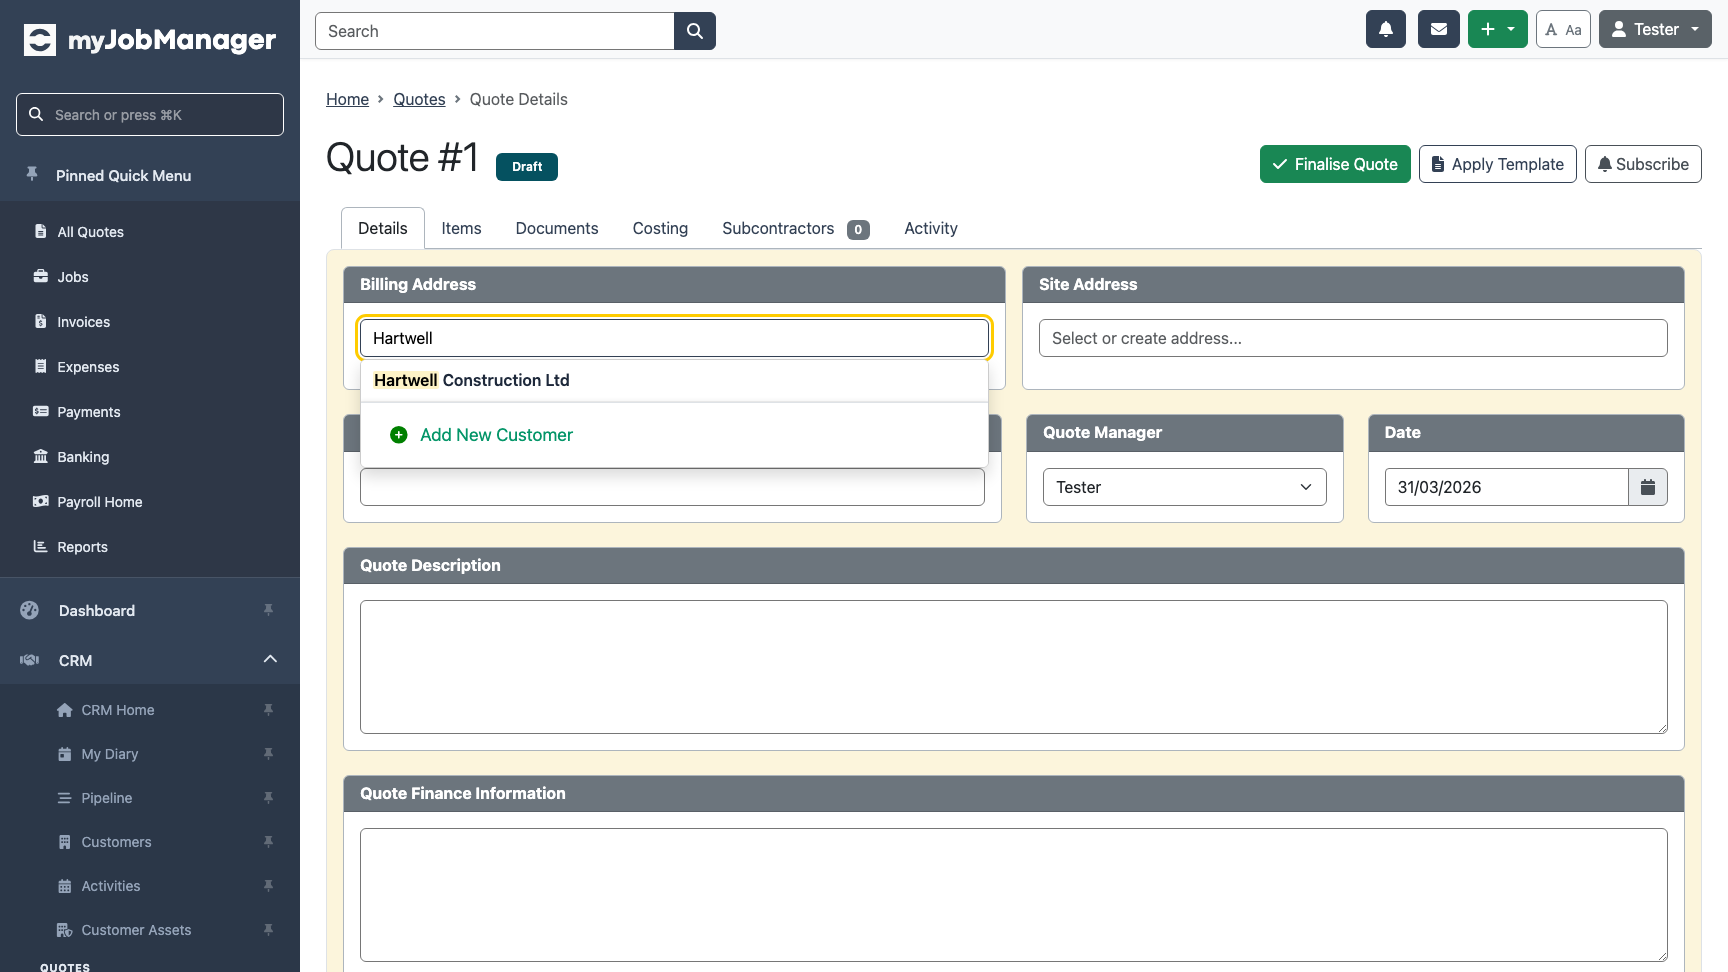Image resolution: width=1728 pixels, height=972 pixels.
Task: Click the Home breadcrumb link
Action: tap(347, 99)
